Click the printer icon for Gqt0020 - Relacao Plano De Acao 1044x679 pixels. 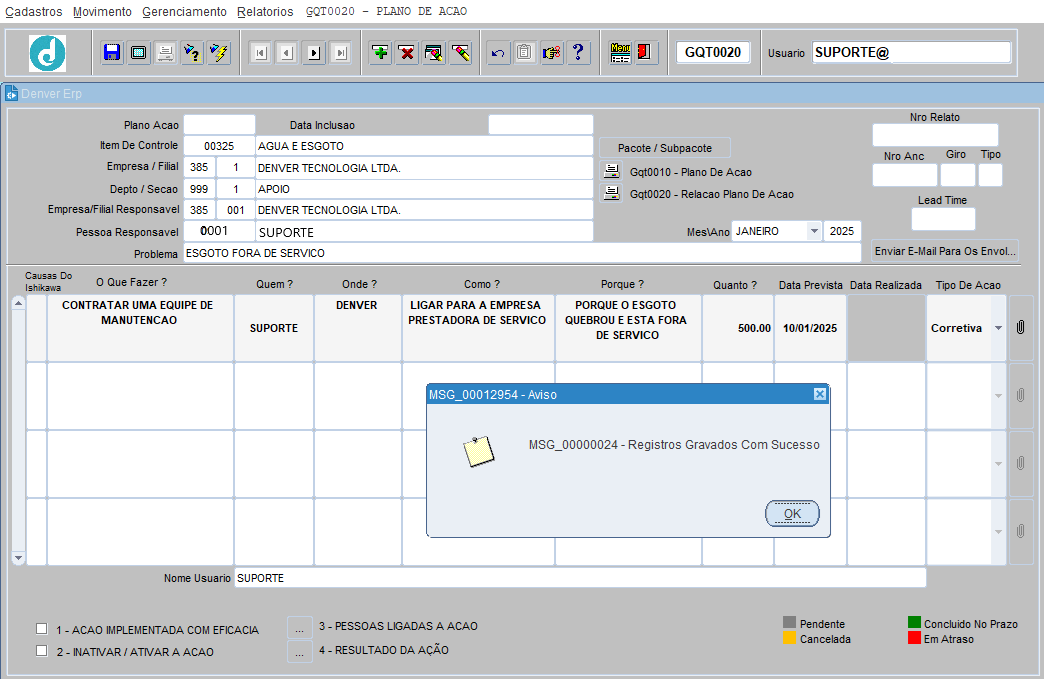(611, 193)
